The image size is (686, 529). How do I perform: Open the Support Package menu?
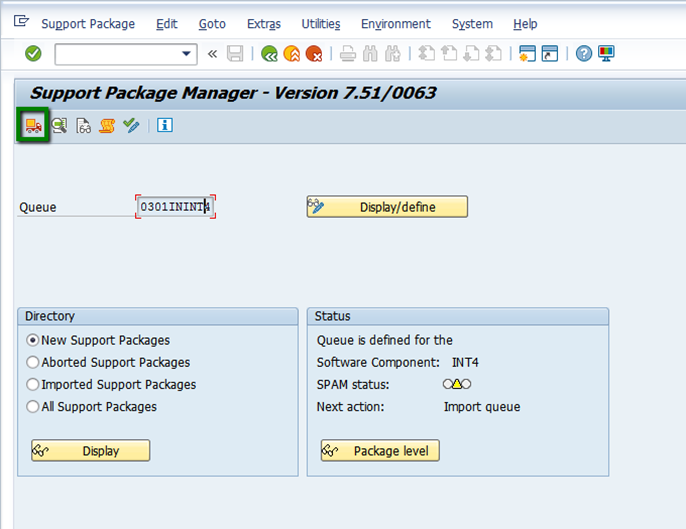(88, 24)
